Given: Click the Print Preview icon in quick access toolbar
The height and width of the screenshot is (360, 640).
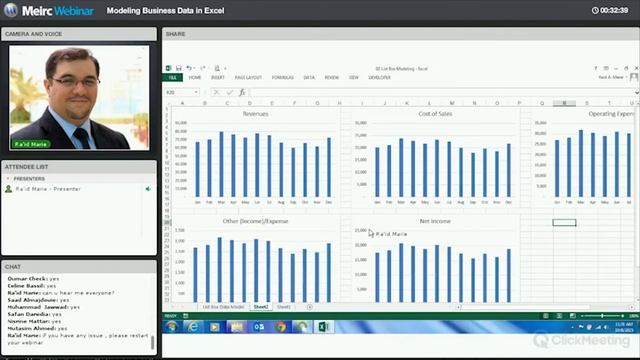Looking at the screenshot, I should pos(217,68).
